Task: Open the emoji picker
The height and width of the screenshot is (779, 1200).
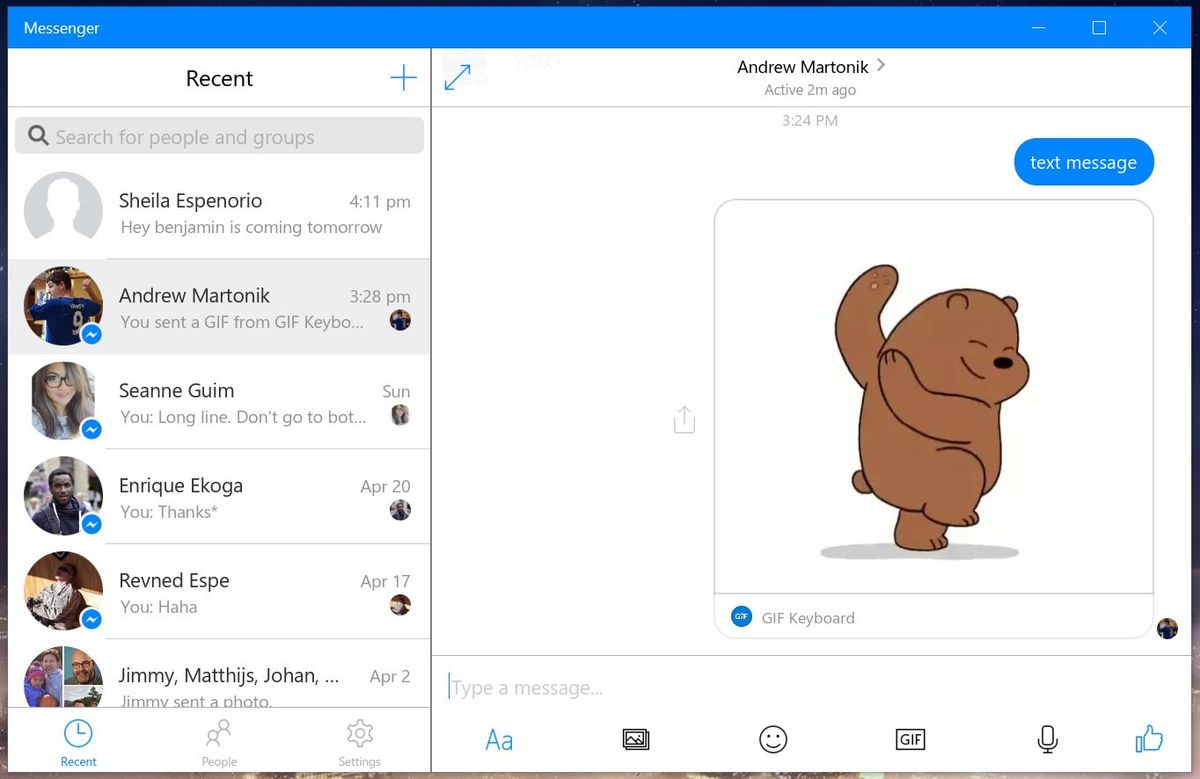Action: click(773, 740)
